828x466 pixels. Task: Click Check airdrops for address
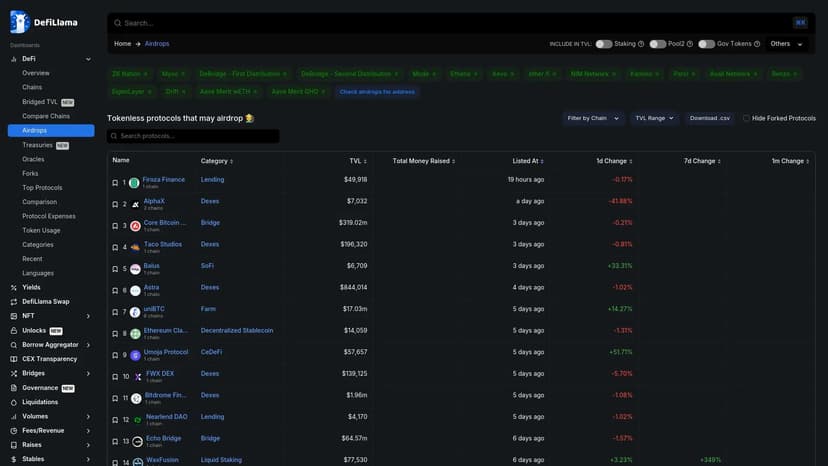[377, 92]
